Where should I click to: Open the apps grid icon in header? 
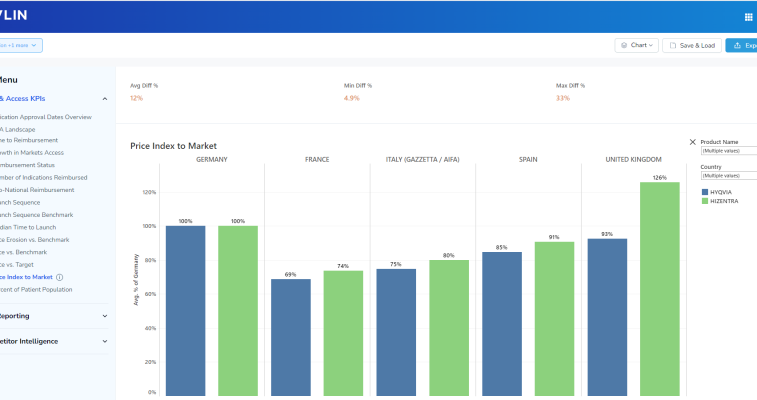coord(748,16)
